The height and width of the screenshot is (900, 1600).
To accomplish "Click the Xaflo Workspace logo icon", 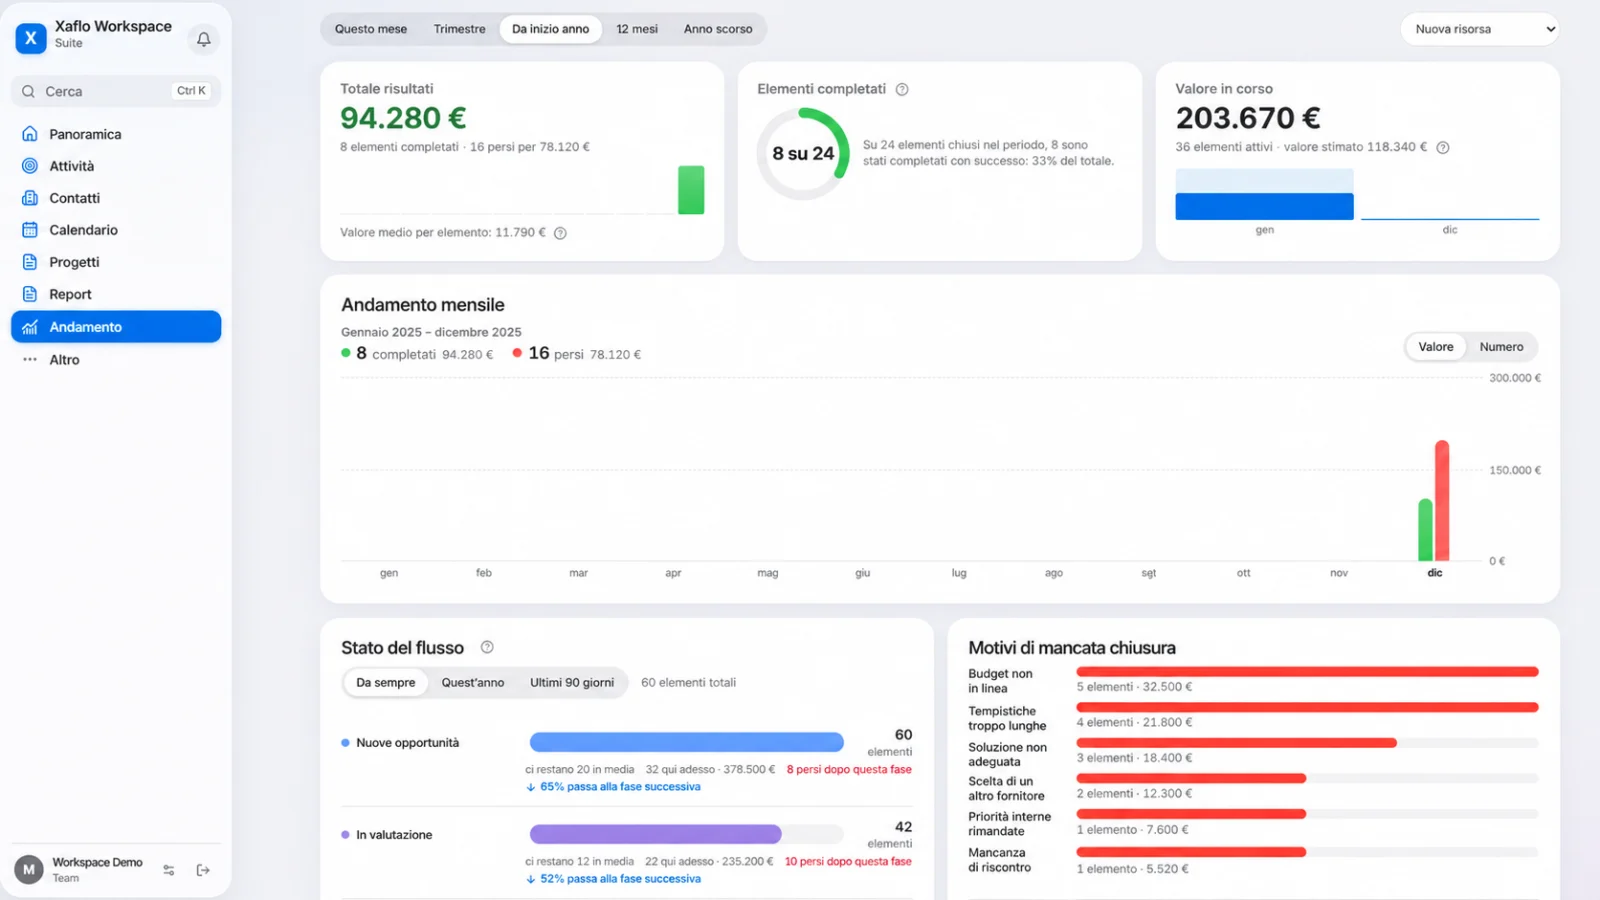I will [x=31, y=38].
